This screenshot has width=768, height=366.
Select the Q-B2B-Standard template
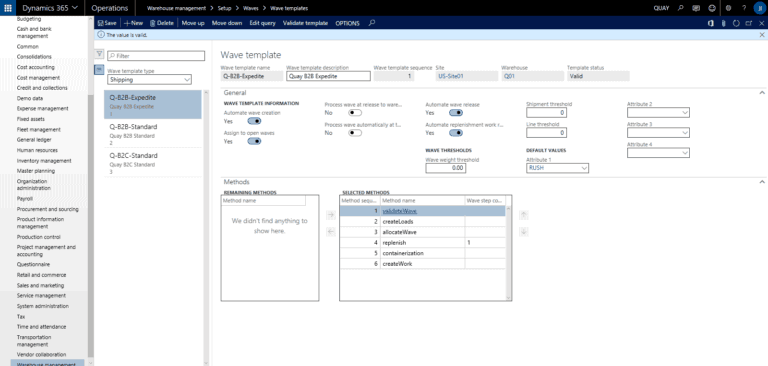(152, 133)
